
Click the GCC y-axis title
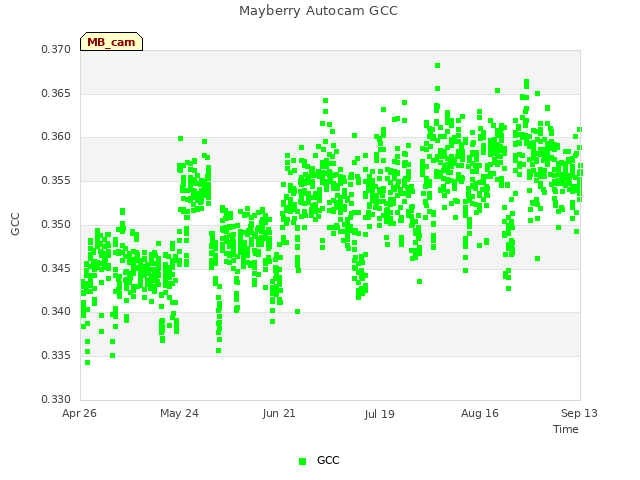click(15, 224)
